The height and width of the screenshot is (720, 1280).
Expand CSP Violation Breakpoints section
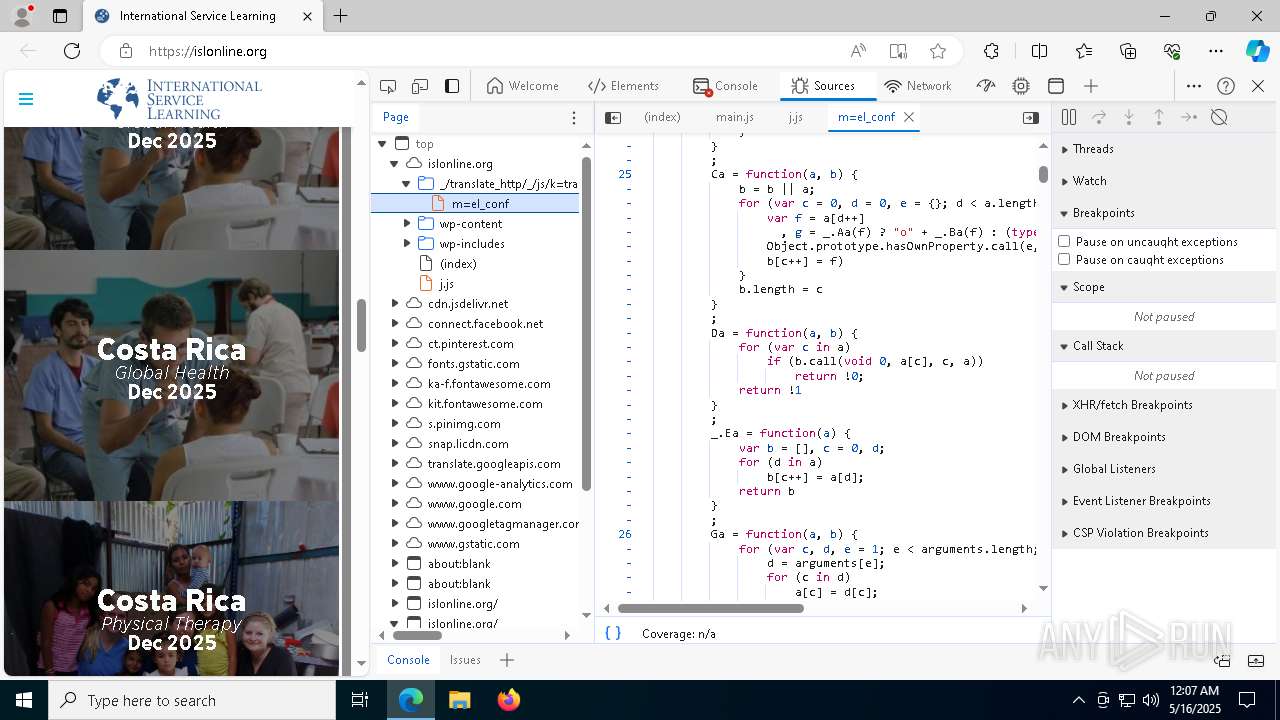(x=1164, y=533)
